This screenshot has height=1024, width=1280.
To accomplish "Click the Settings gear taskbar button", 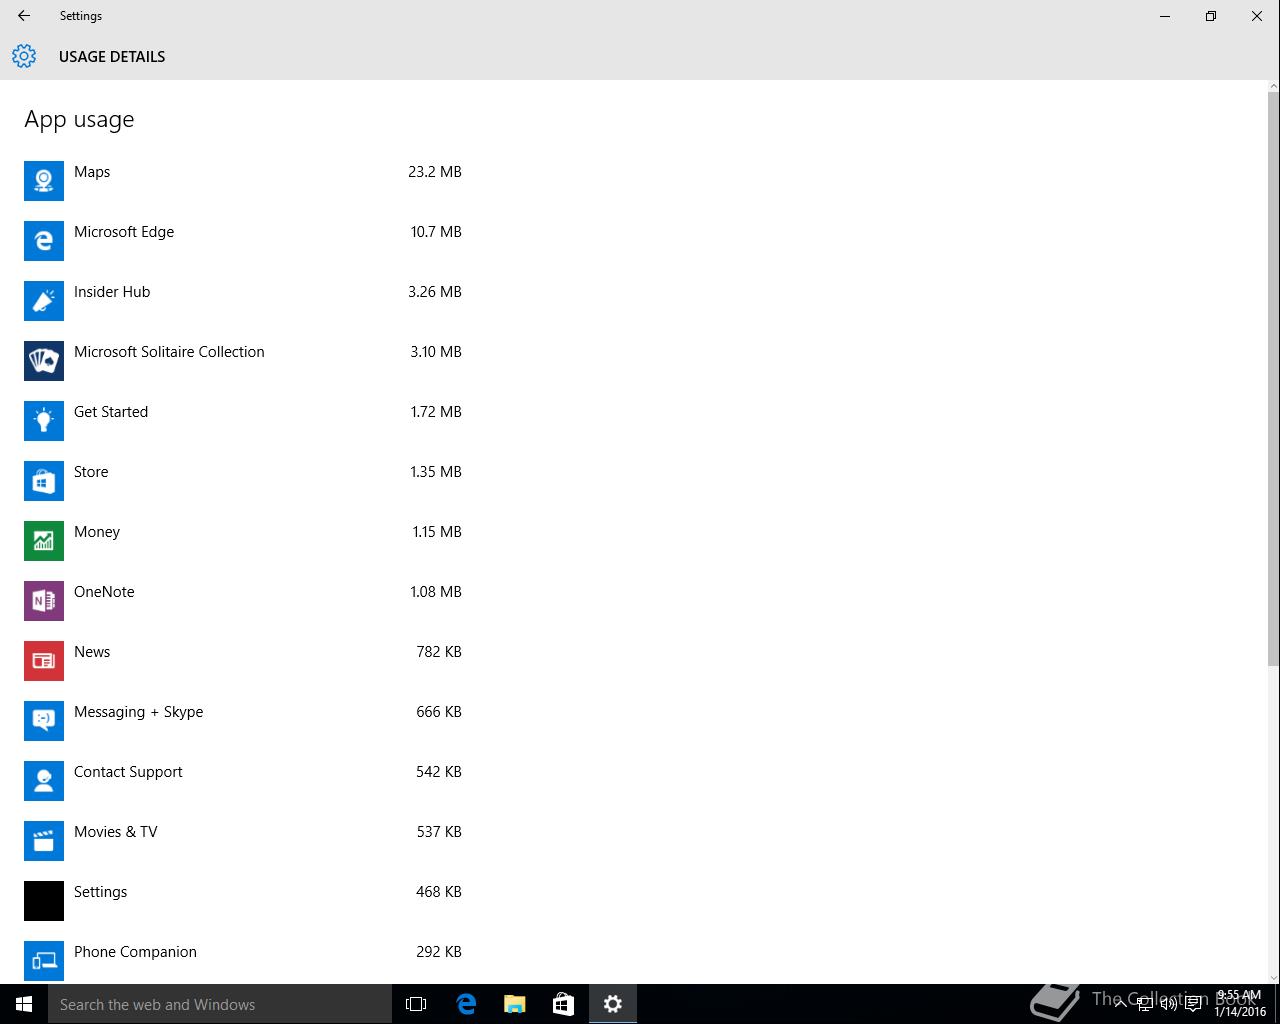I will click(x=613, y=1004).
